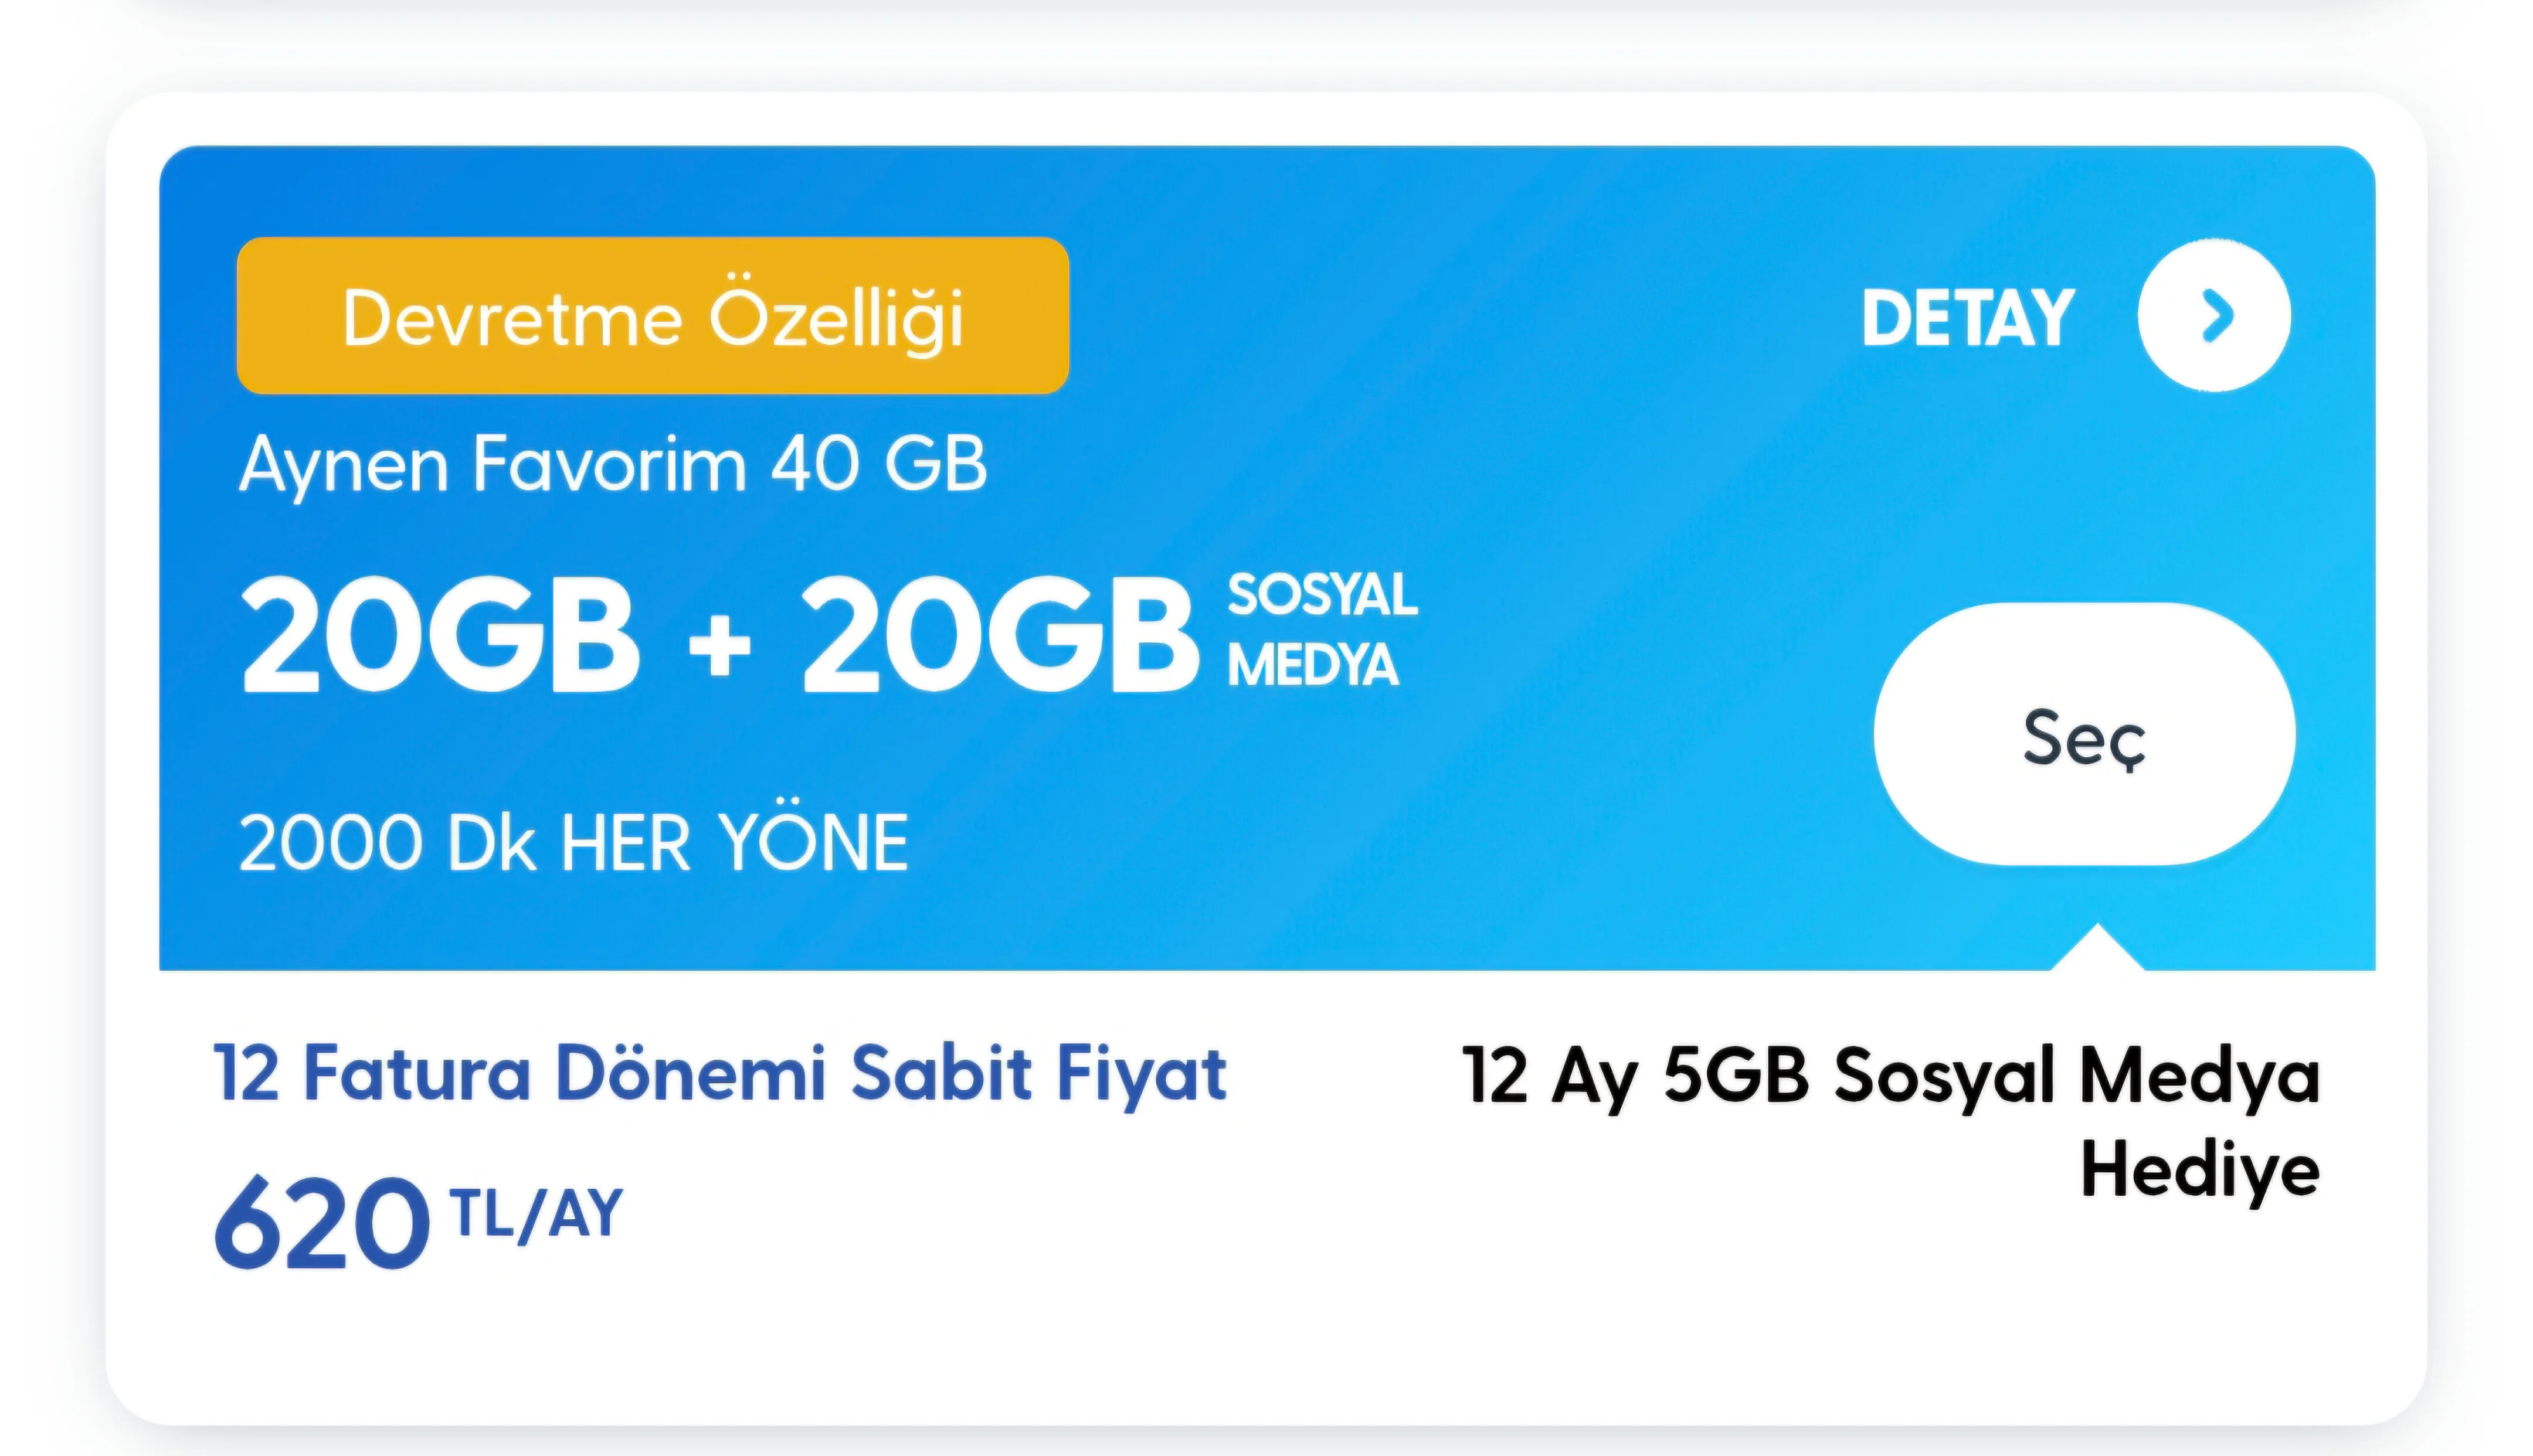Tap the SOSYAL MEDYA label
Screen dimensions: 2533x1456
[1320, 630]
